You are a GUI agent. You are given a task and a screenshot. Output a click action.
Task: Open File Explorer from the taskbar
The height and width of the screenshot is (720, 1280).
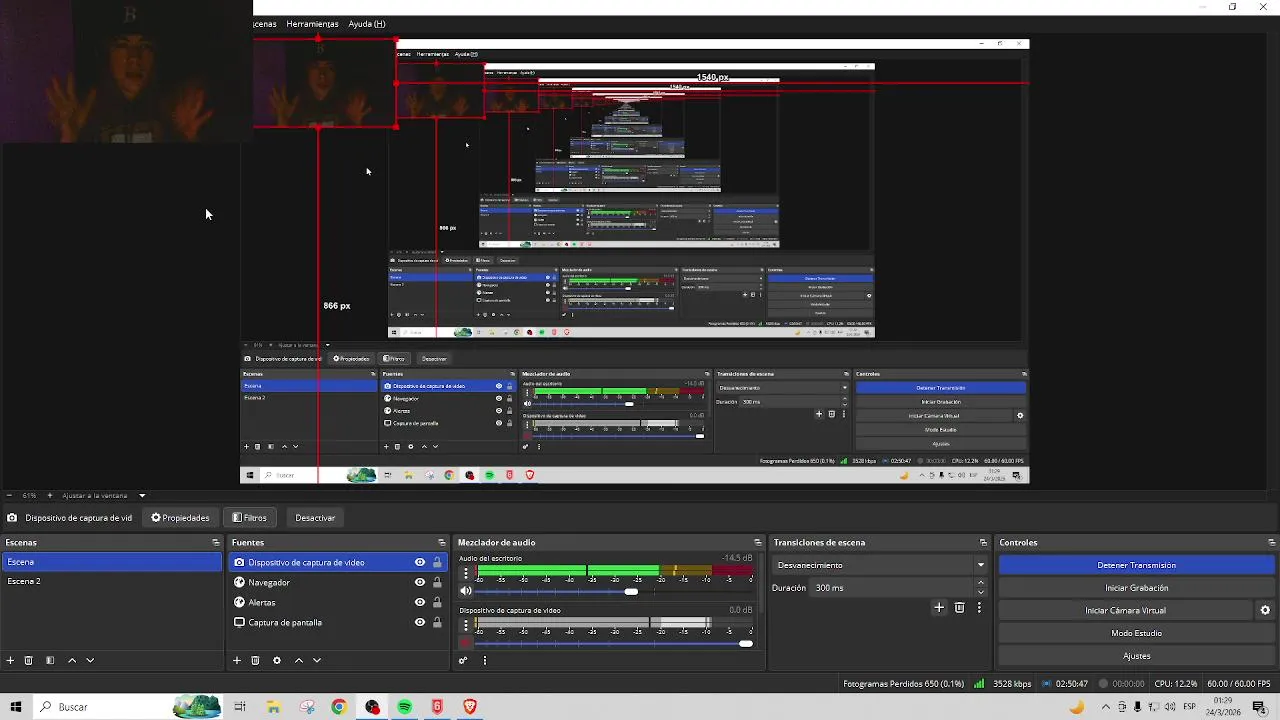273,707
